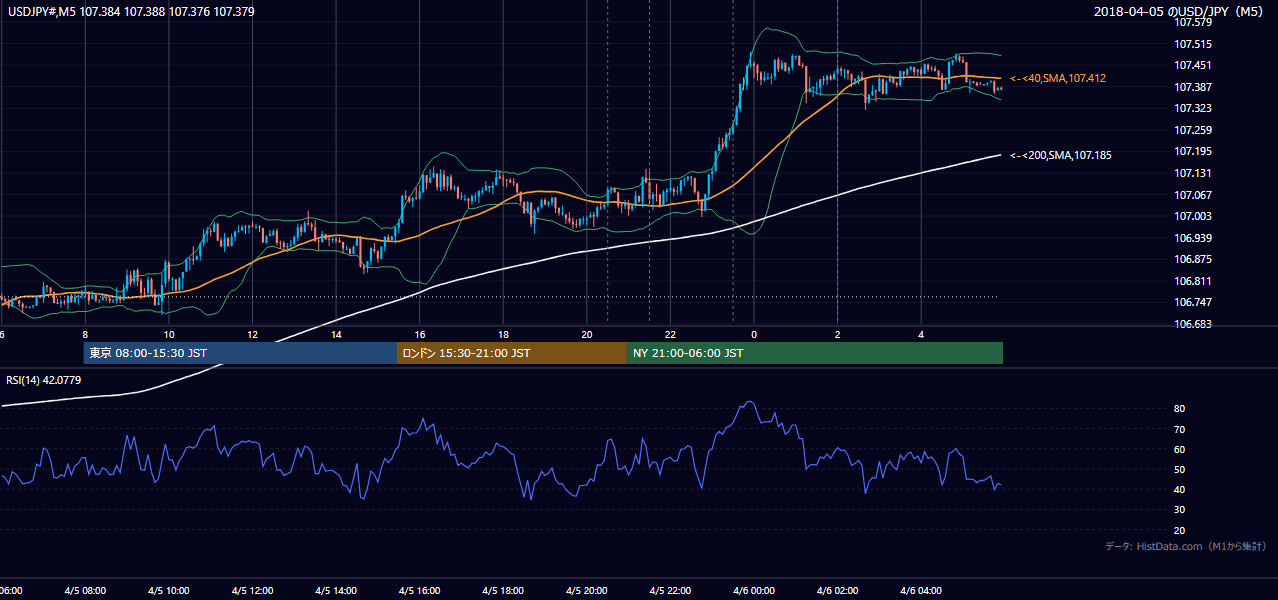
Task: Click the RSI(14) 42.0779 indicator label
Action: 44,380
